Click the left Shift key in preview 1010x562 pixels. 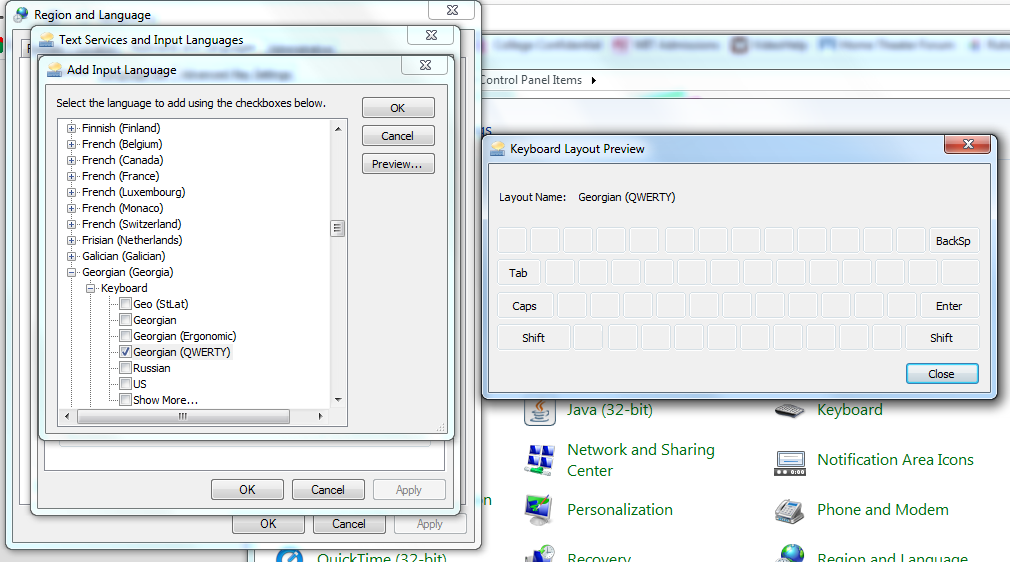click(x=533, y=338)
